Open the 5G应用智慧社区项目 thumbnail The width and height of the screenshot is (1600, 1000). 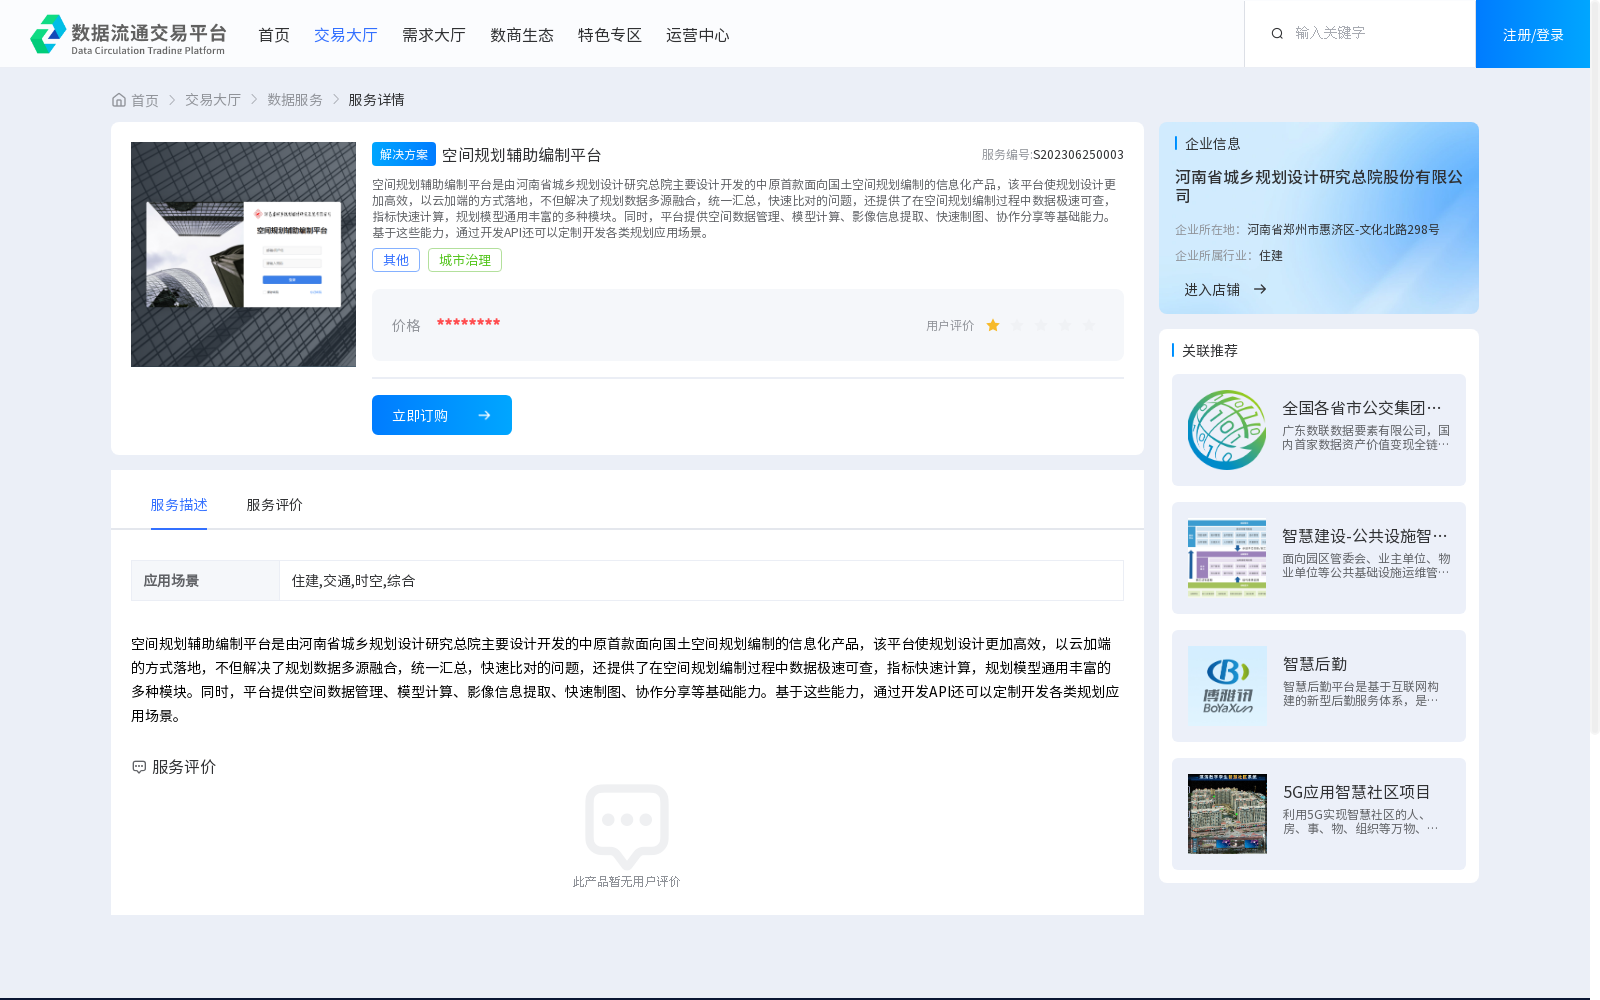(x=1227, y=814)
